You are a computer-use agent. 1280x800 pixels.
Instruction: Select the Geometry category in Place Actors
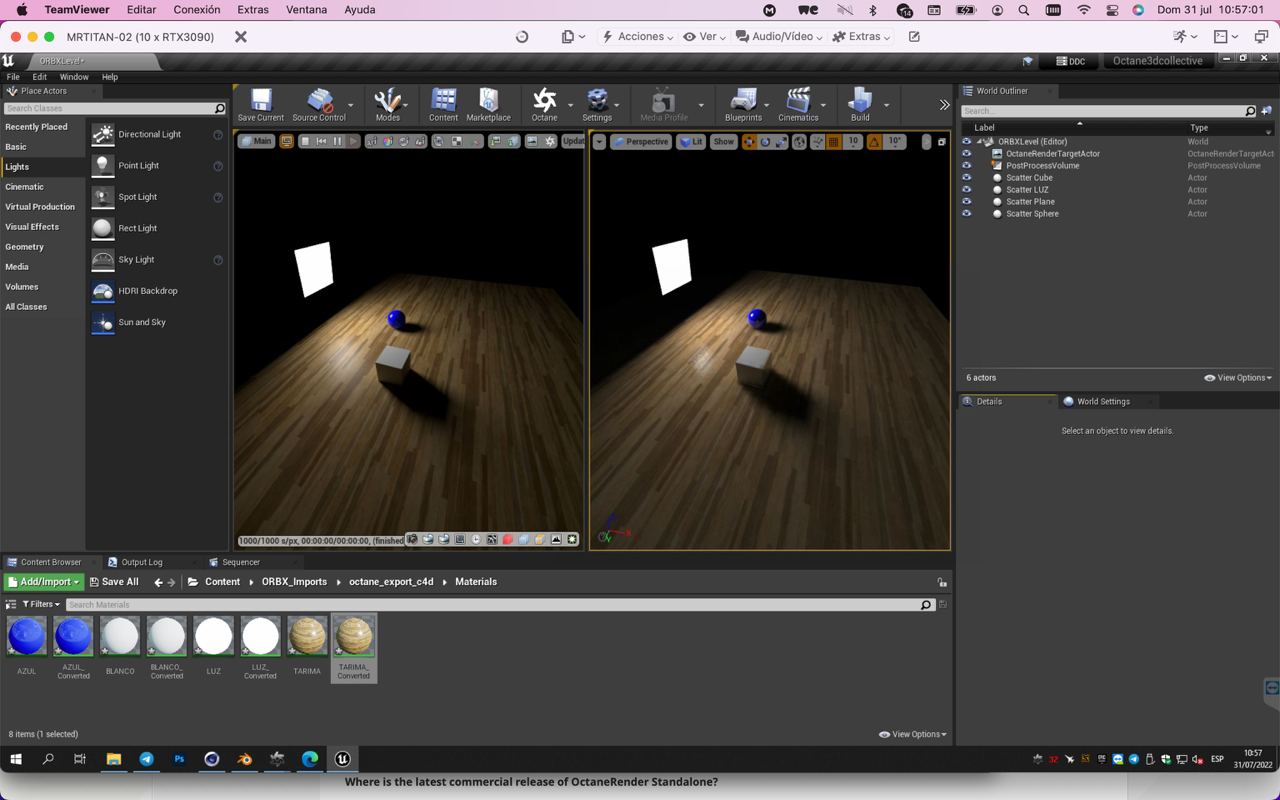pyautogui.click(x=25, y=247)
